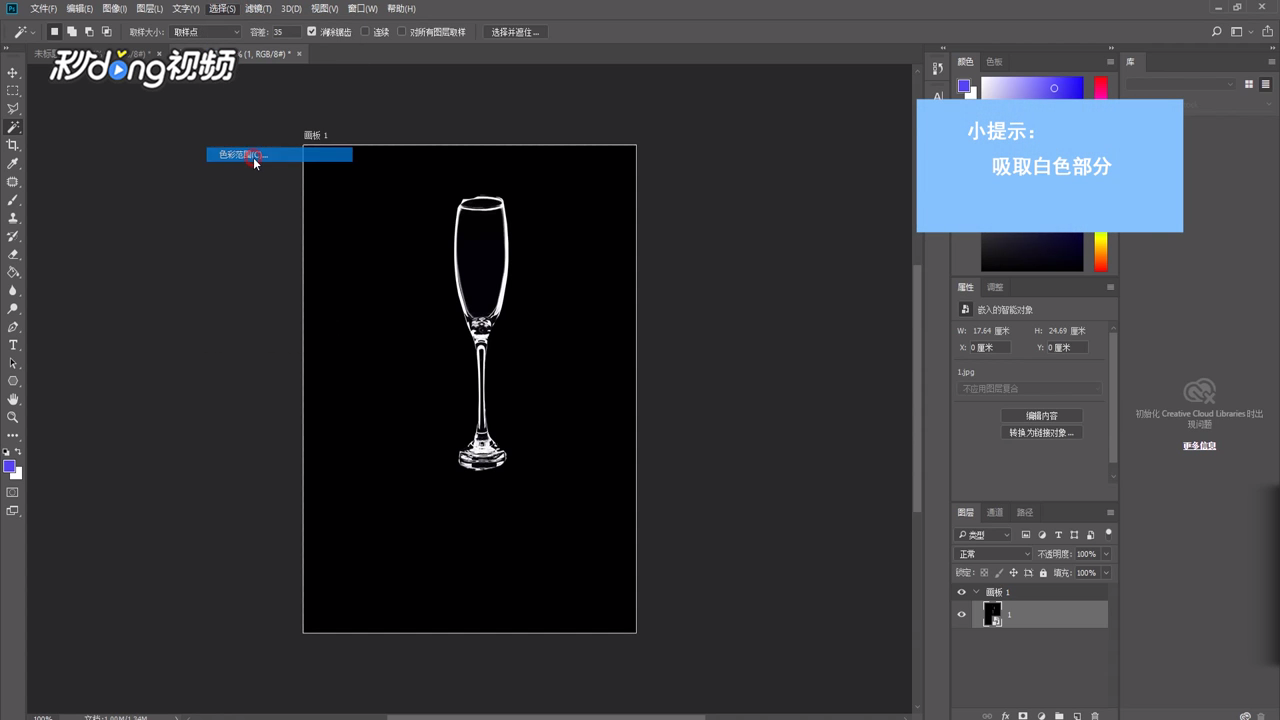Click the 转换为链接对象 button
The image size is (1280, 720).
point(1041,433)
